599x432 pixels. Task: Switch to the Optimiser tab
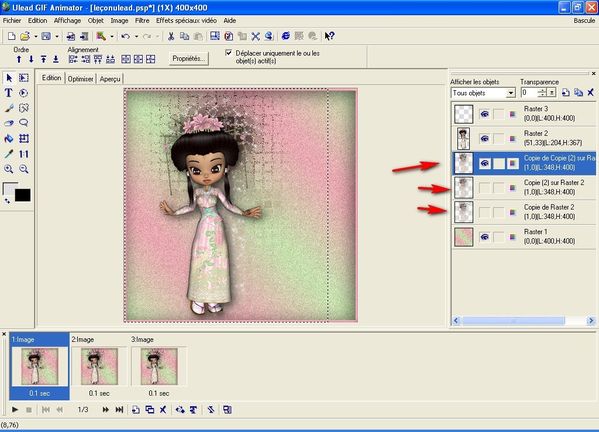[x=81, y=79]
